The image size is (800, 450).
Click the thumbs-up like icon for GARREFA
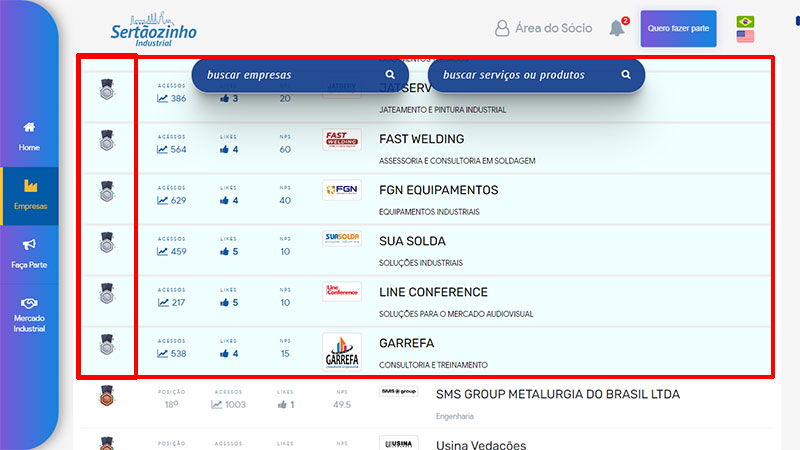[x=224, y=354]
